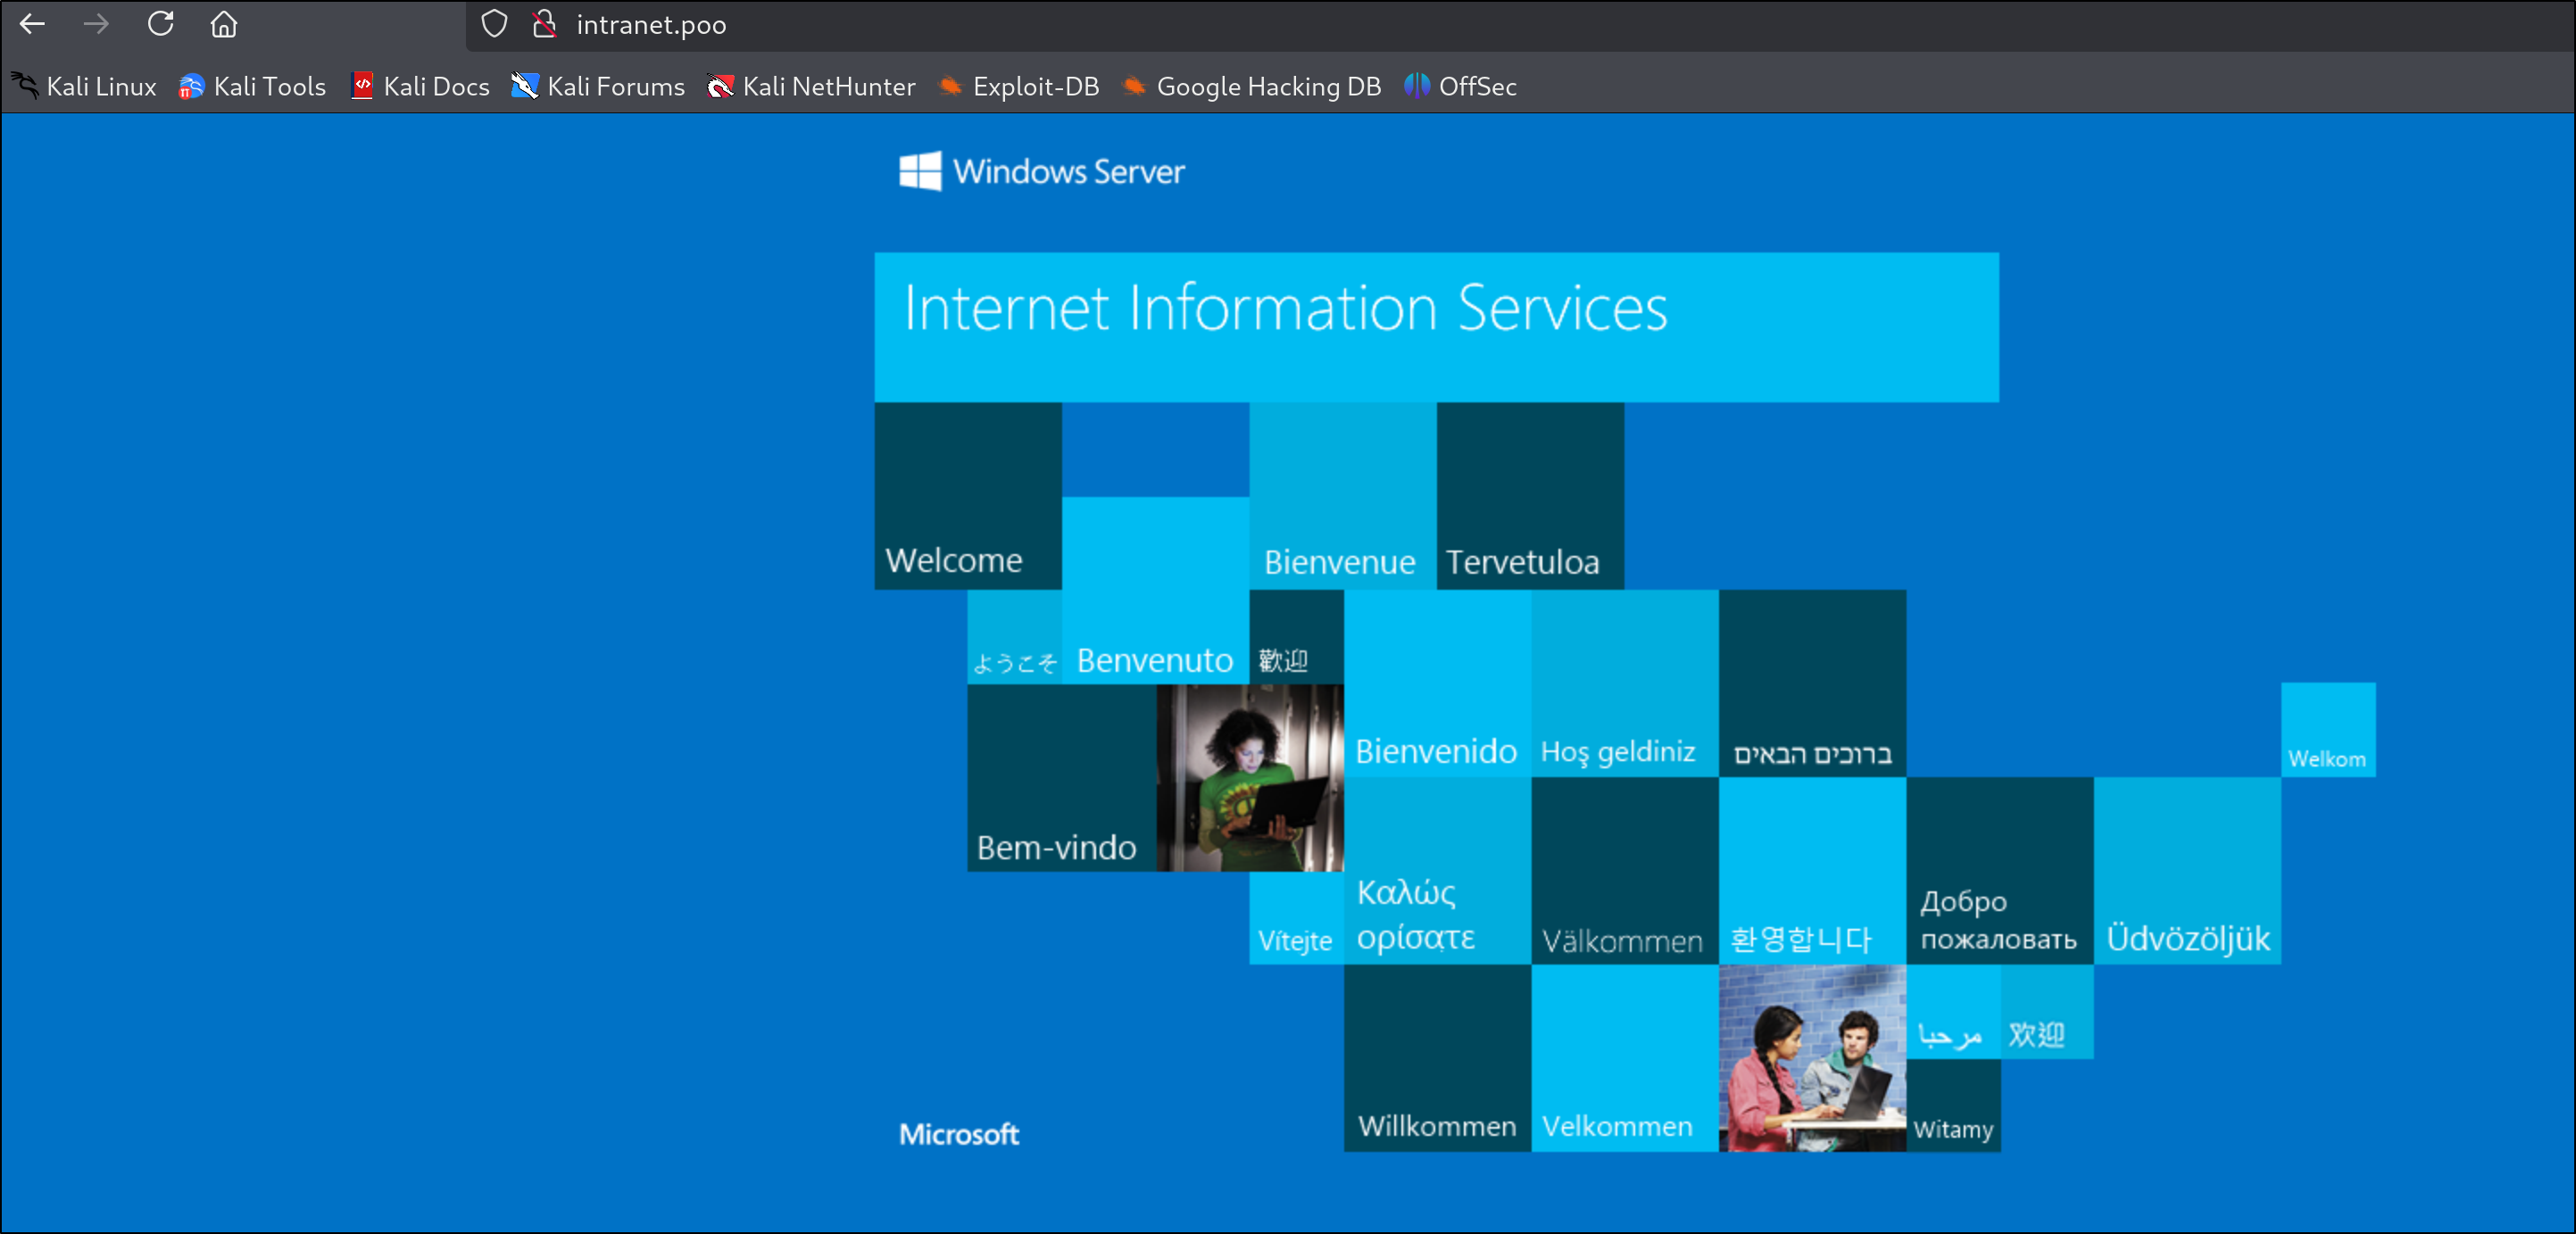Open the Kali Forums bookmark
Image resolution: width=2576 pixels, height=1234 pixels.
click(598, 87)
